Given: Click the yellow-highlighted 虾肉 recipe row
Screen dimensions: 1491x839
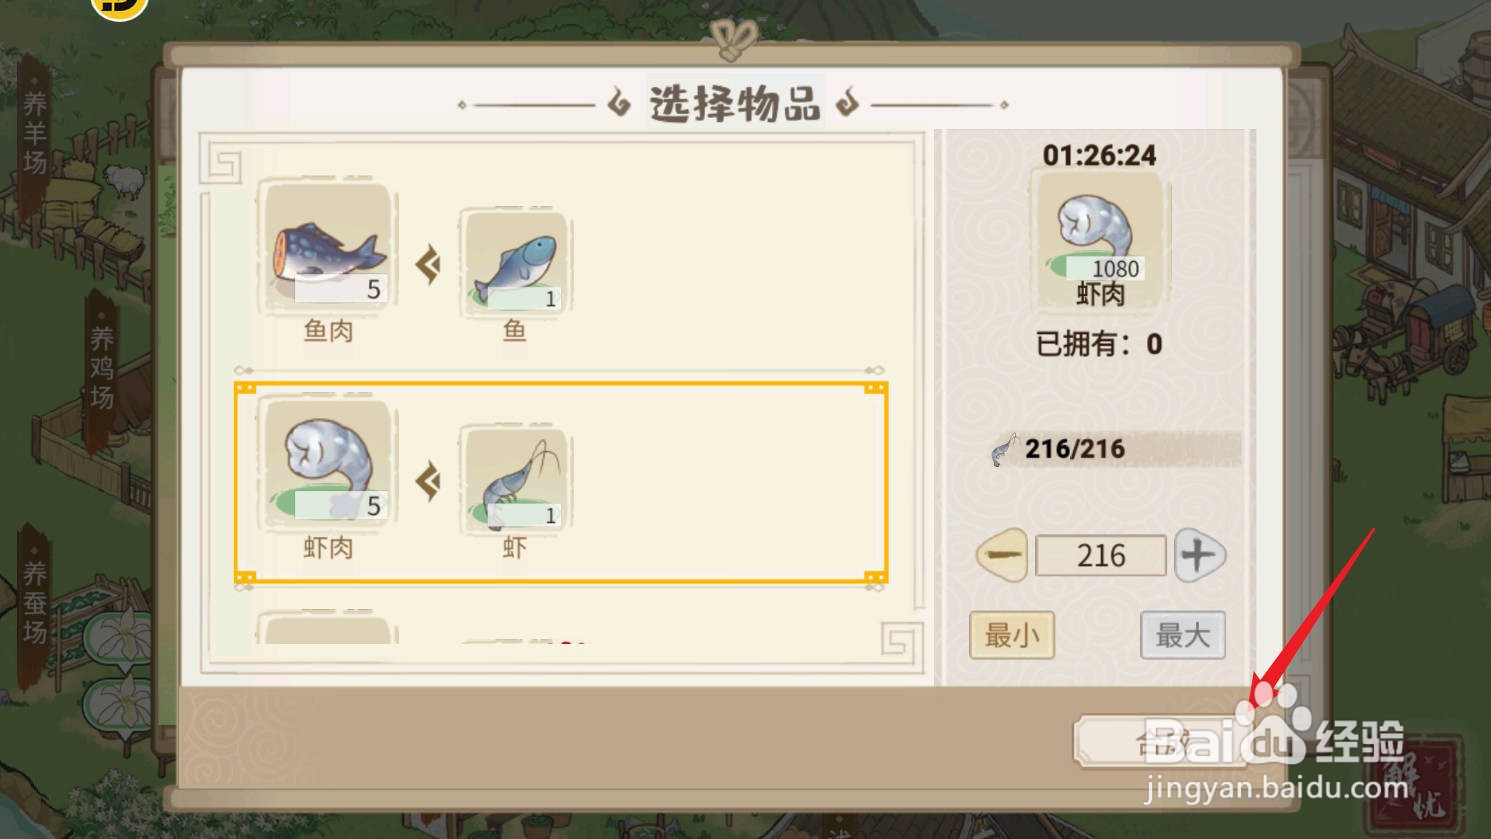Looking at the screenshot, I should click(x=561, y=482).
